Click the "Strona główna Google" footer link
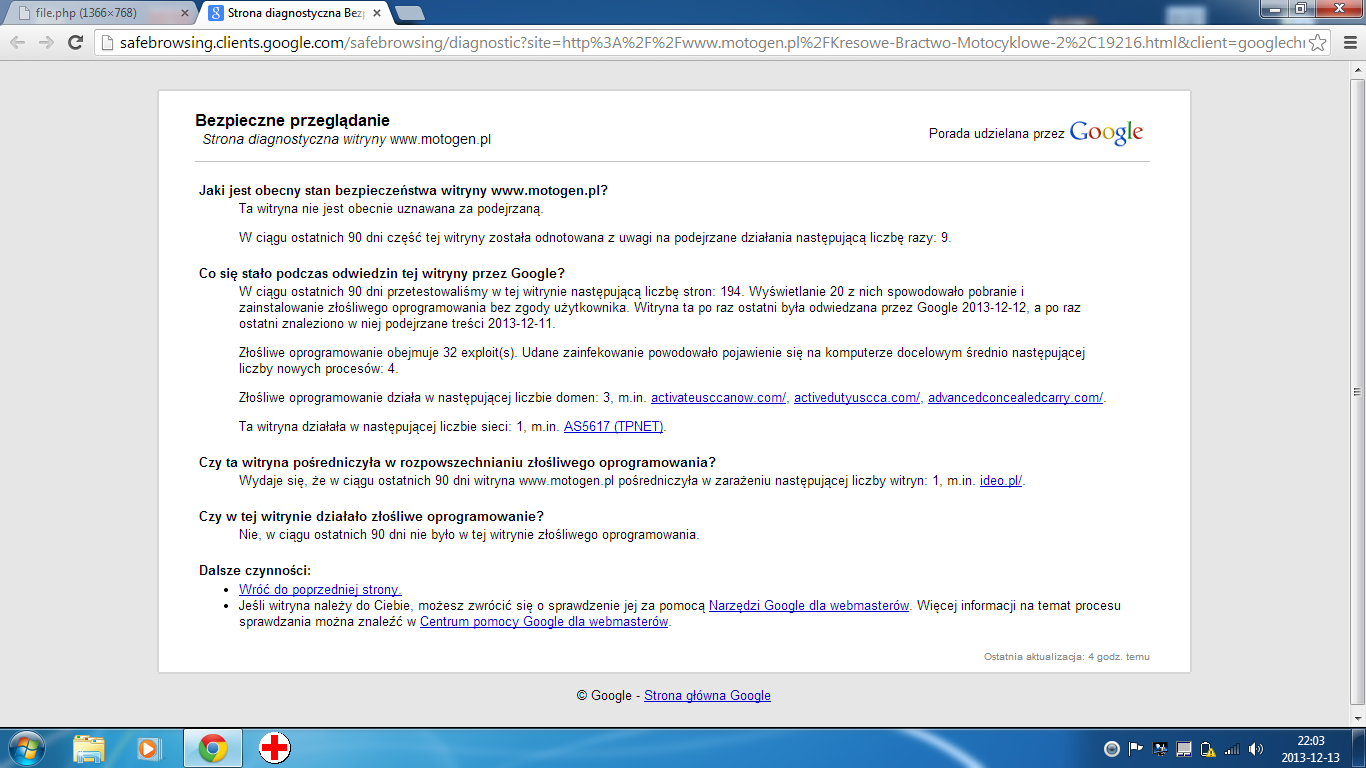This screenshot has width=1366, height=768. 707,696
